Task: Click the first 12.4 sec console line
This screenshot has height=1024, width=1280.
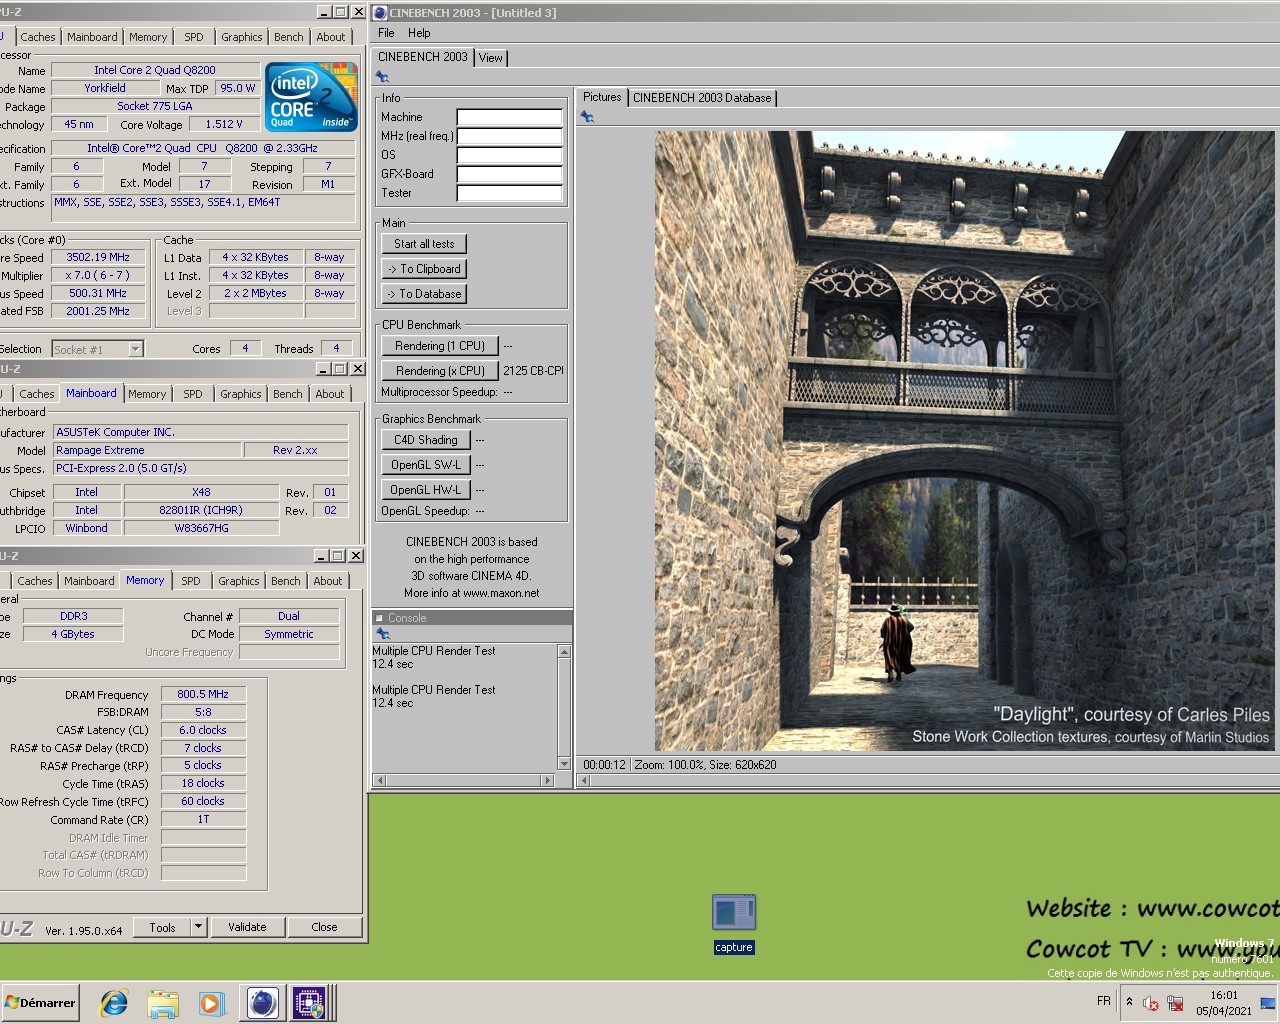Action: [393, 664]
